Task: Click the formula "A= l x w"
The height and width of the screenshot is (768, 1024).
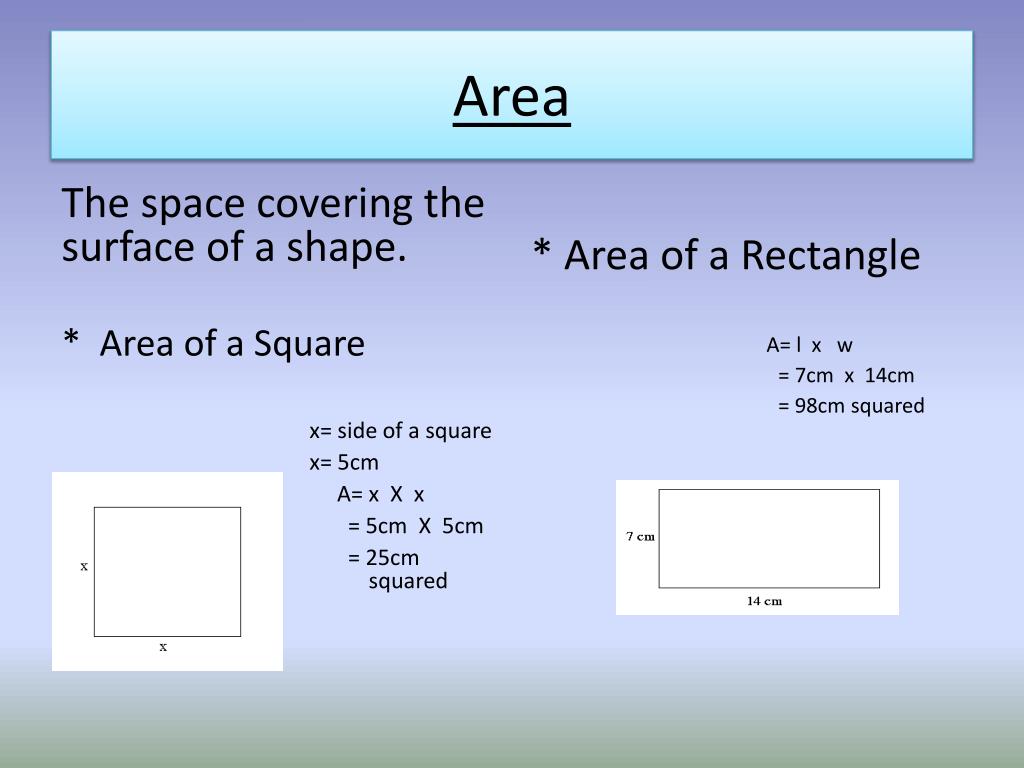Action: pyautogui.click(x=809, y=345)
